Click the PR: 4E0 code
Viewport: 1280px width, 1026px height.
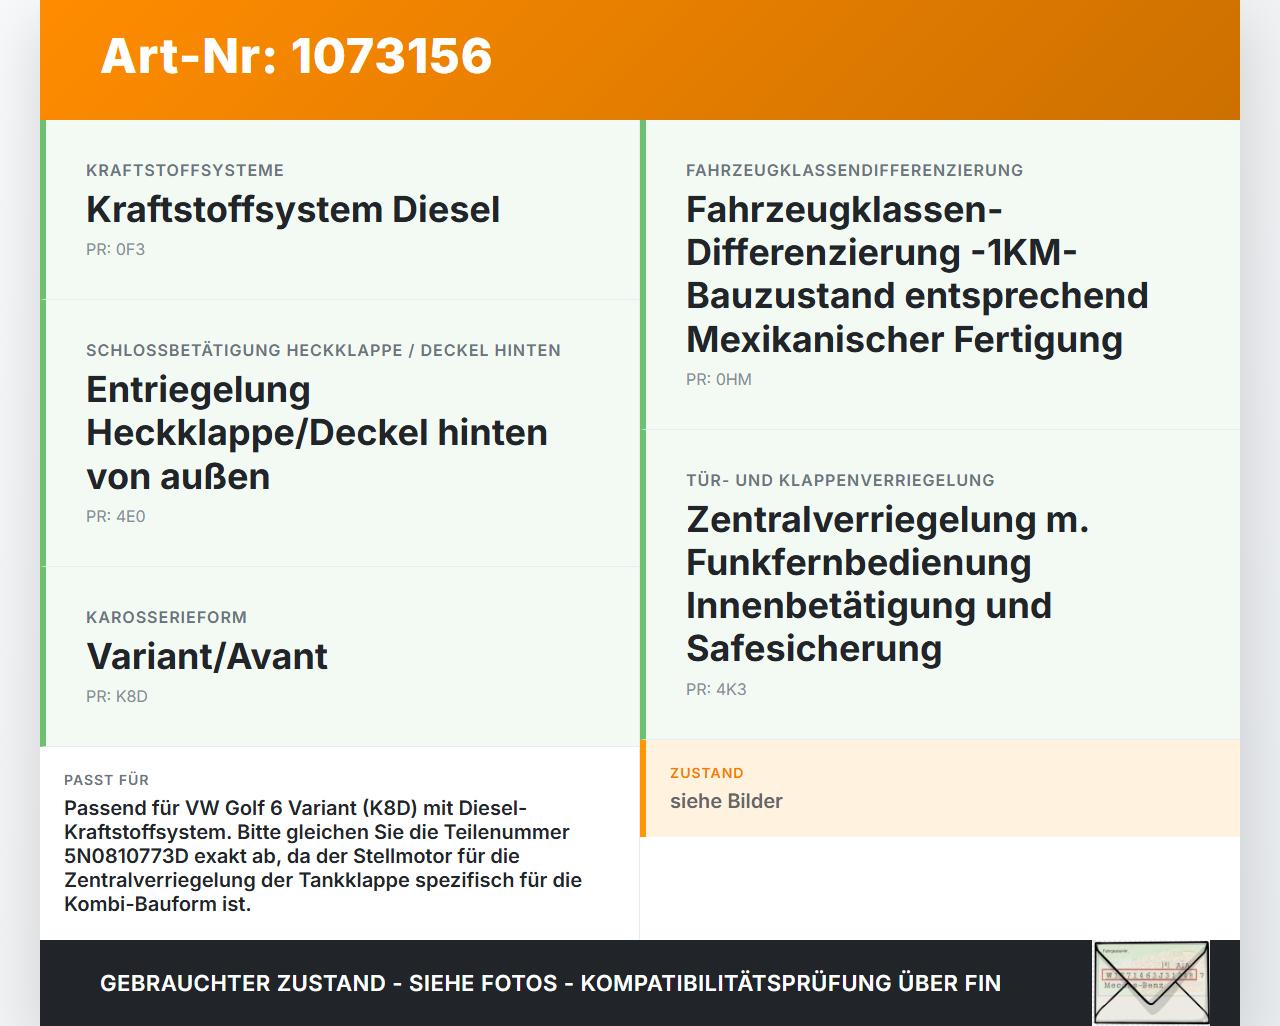(x=116, y=516)
